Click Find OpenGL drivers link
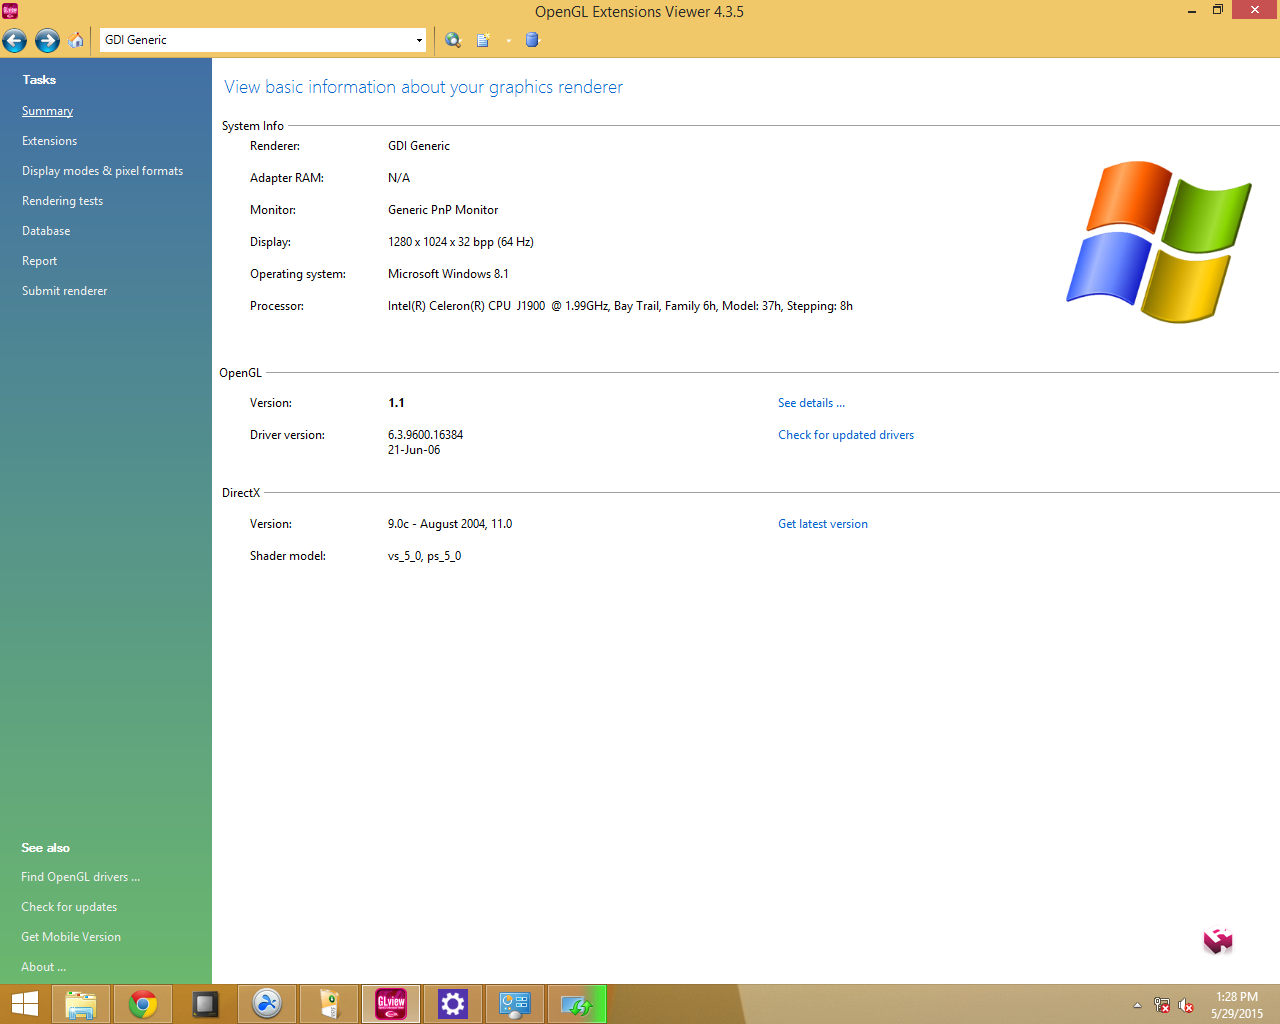1280x1024 pixels. coord(80,877)
